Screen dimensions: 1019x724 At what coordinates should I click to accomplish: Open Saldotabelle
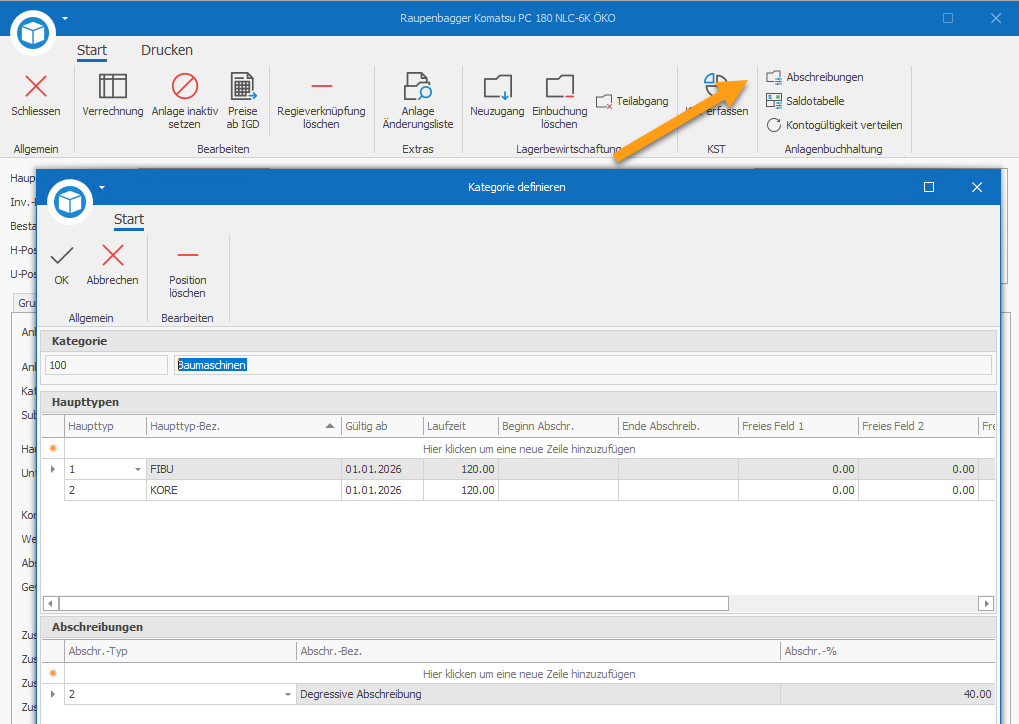(x=805, y=101)
